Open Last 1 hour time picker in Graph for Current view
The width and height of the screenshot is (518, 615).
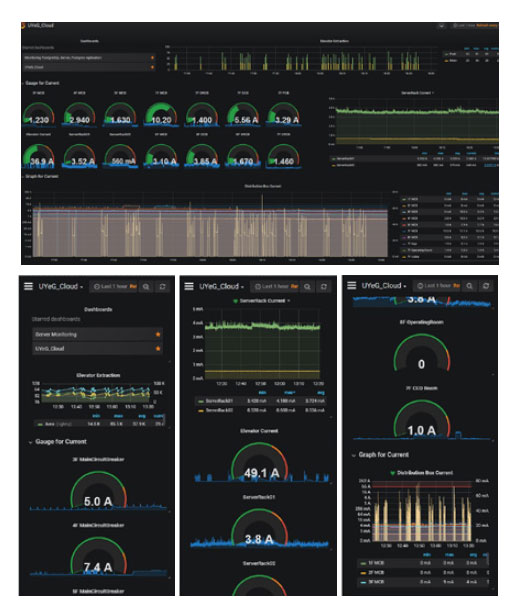(438, 286)
